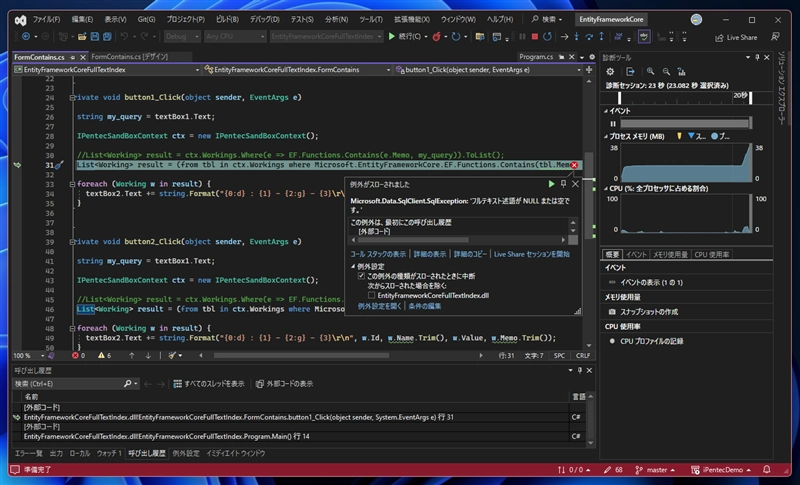Viewport: 800px width, 485px height.
Task: Click the notifications bell in status bar
Action: [766, 469]
